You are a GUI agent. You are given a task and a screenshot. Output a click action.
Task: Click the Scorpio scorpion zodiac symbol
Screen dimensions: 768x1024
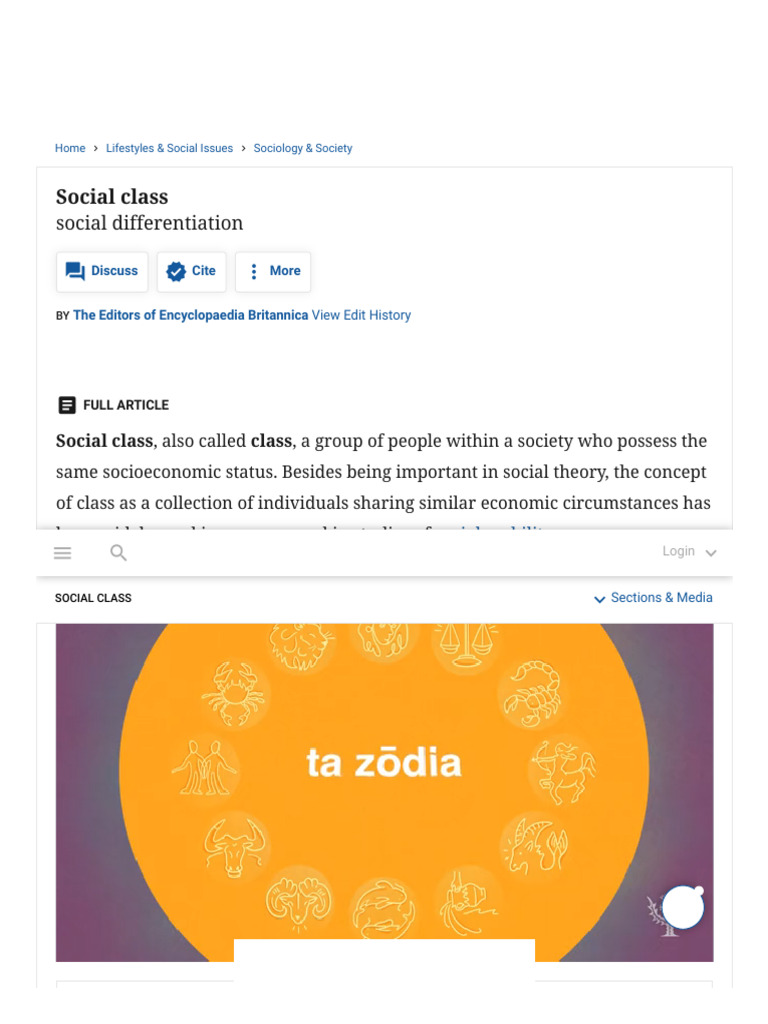pos(532,693)
